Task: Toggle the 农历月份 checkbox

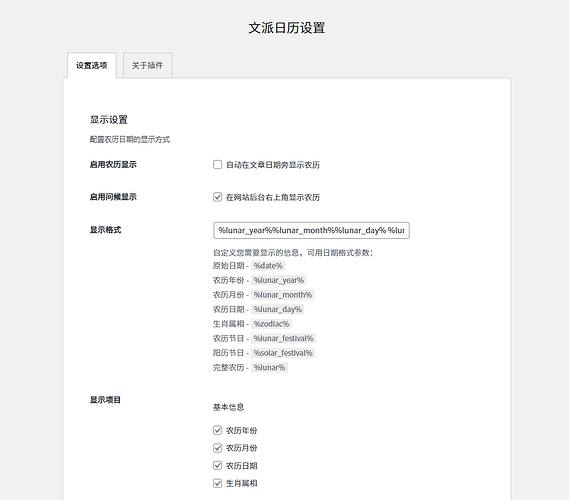Action: point(217,448)
